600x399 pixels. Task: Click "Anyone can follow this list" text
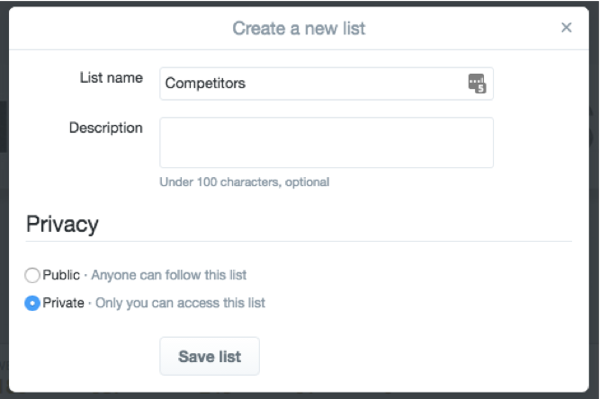169,275
